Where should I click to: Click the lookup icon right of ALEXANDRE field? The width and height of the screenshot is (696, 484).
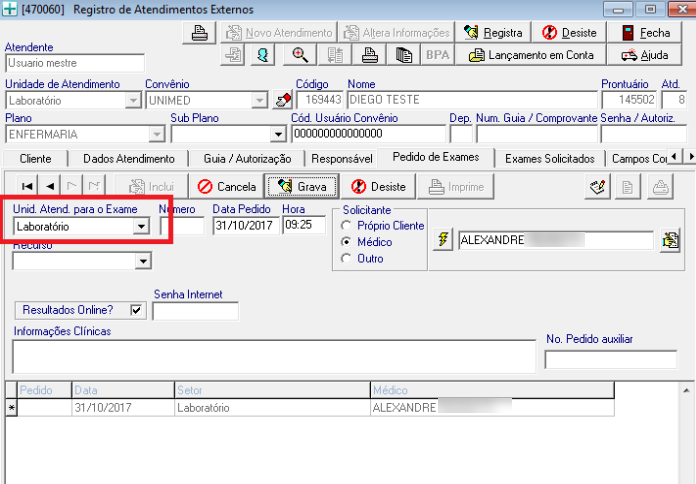coord(670,240)
